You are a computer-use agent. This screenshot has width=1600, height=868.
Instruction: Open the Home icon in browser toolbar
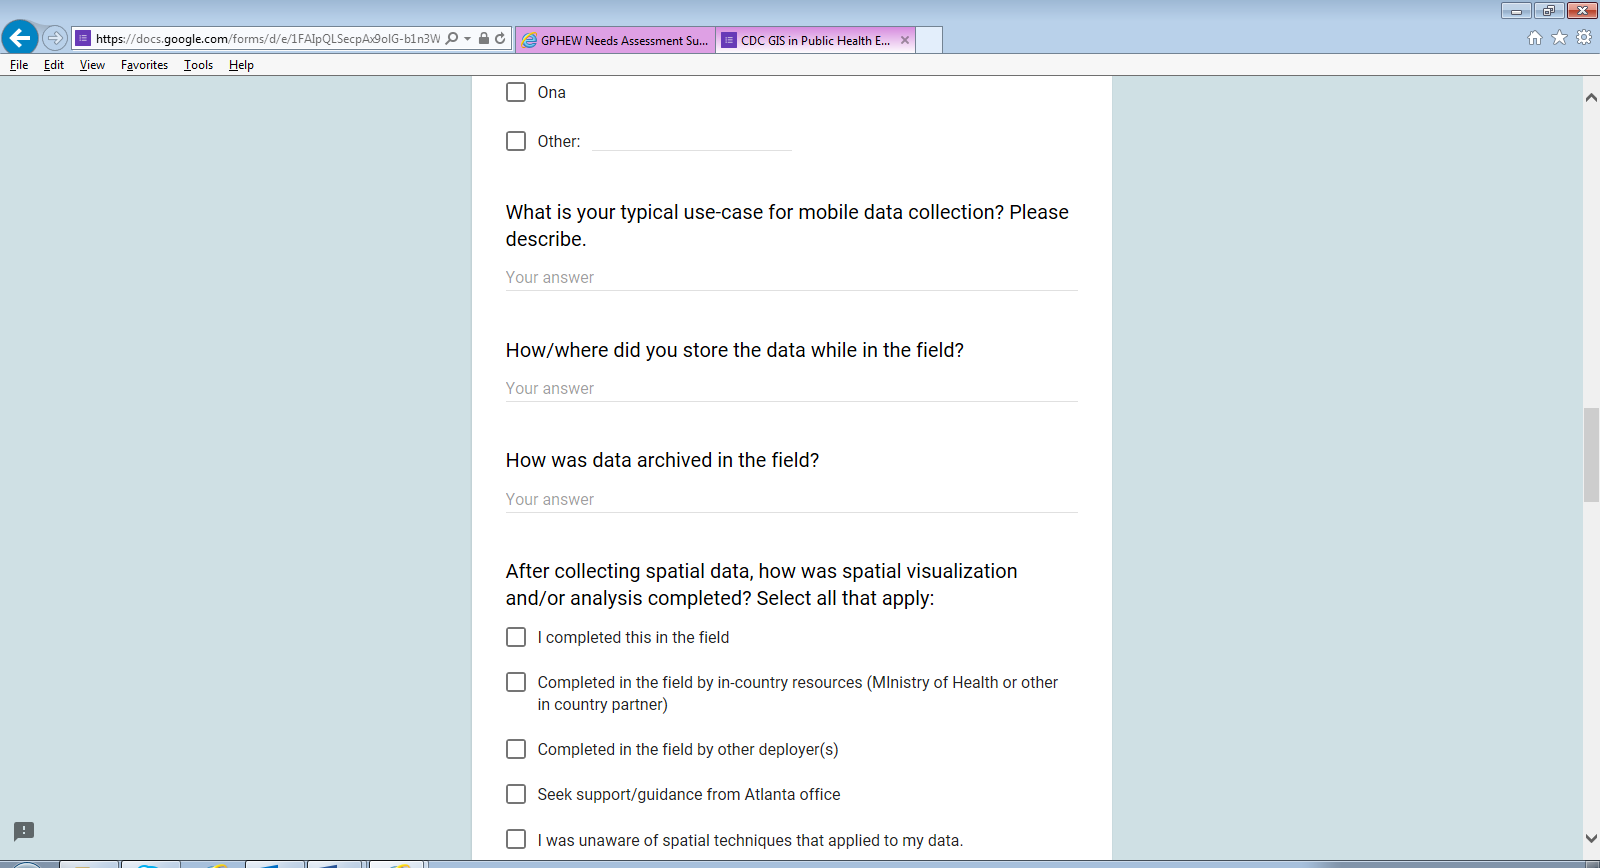1535,38
